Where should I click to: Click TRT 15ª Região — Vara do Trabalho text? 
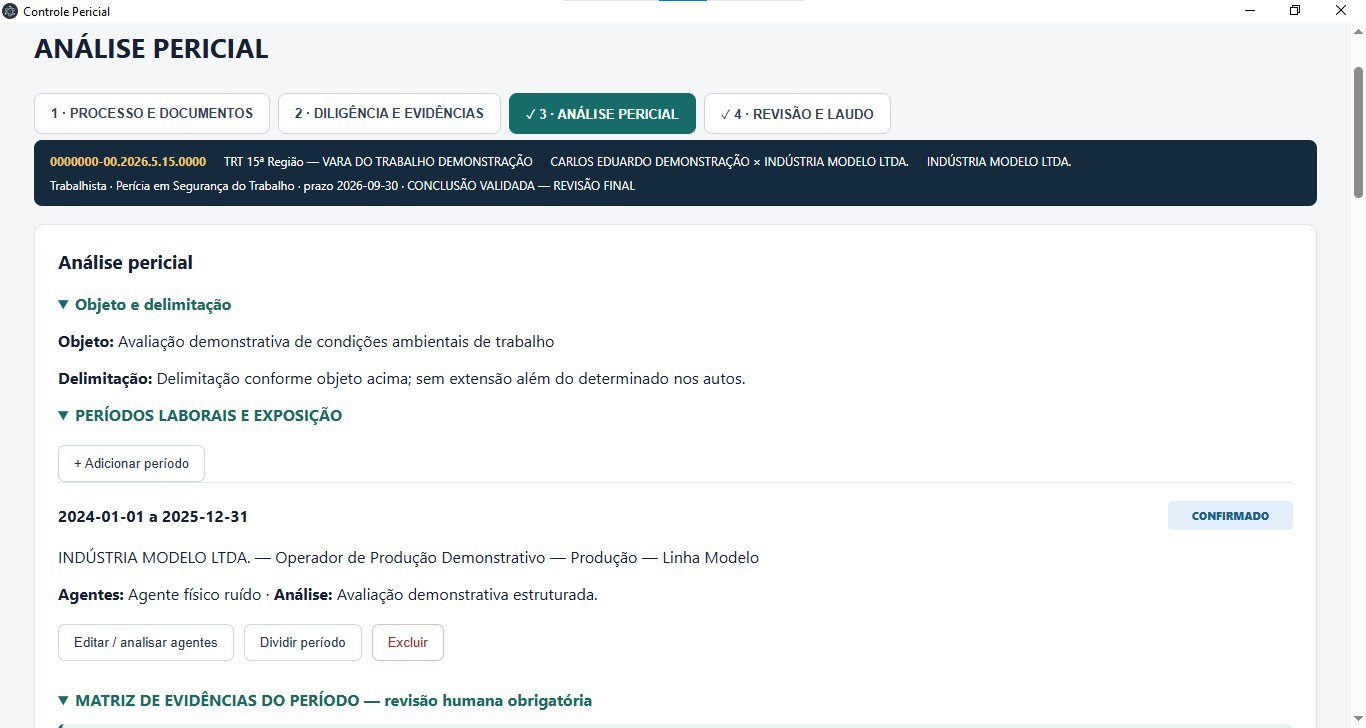coord(378,162)
